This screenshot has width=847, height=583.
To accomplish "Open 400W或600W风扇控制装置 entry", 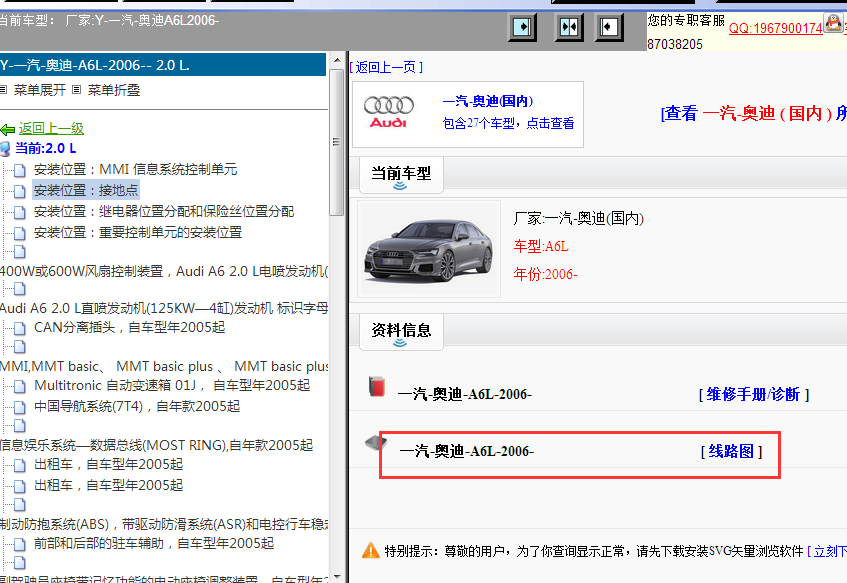I will pos(163,271).
